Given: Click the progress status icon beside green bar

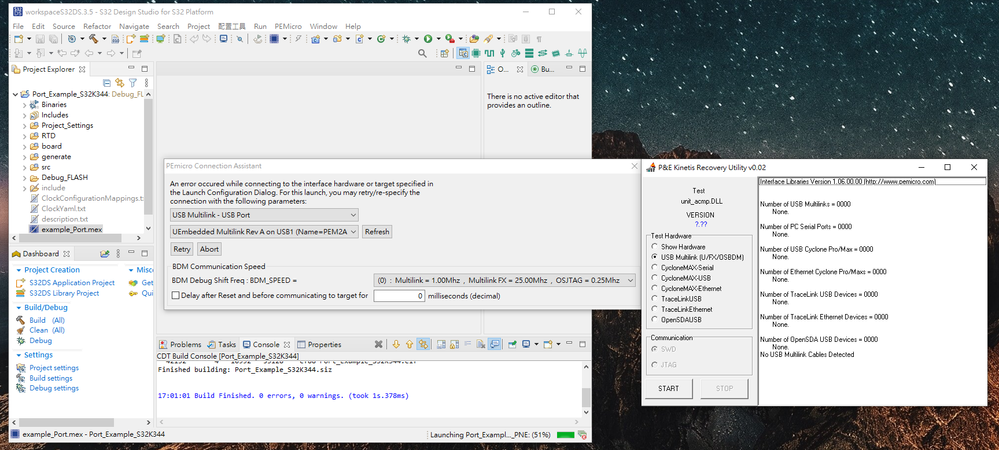Looking at the screenshot, I should [581, 435].
